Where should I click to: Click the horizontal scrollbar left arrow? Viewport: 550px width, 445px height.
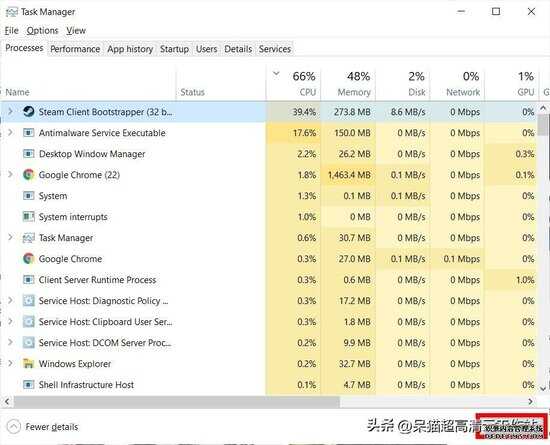[7, 401]
